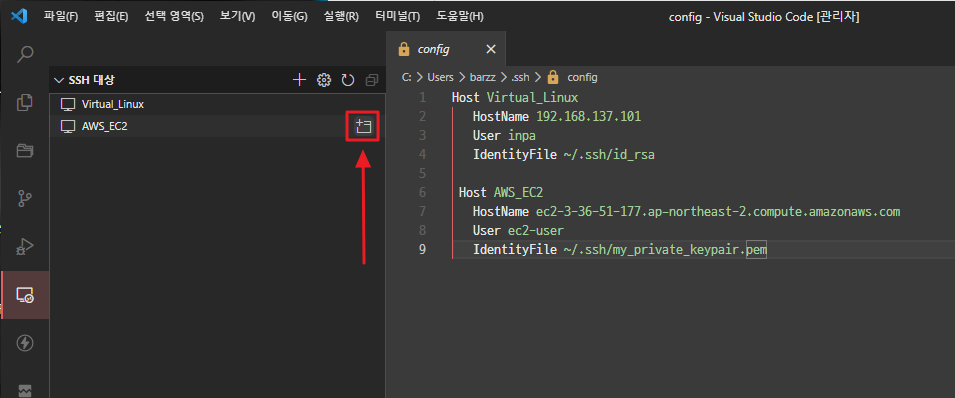Viewport: 955px width, 398px height.
Task: Click the IP address 192.168.137.101
Action: [x=588, y=116]
